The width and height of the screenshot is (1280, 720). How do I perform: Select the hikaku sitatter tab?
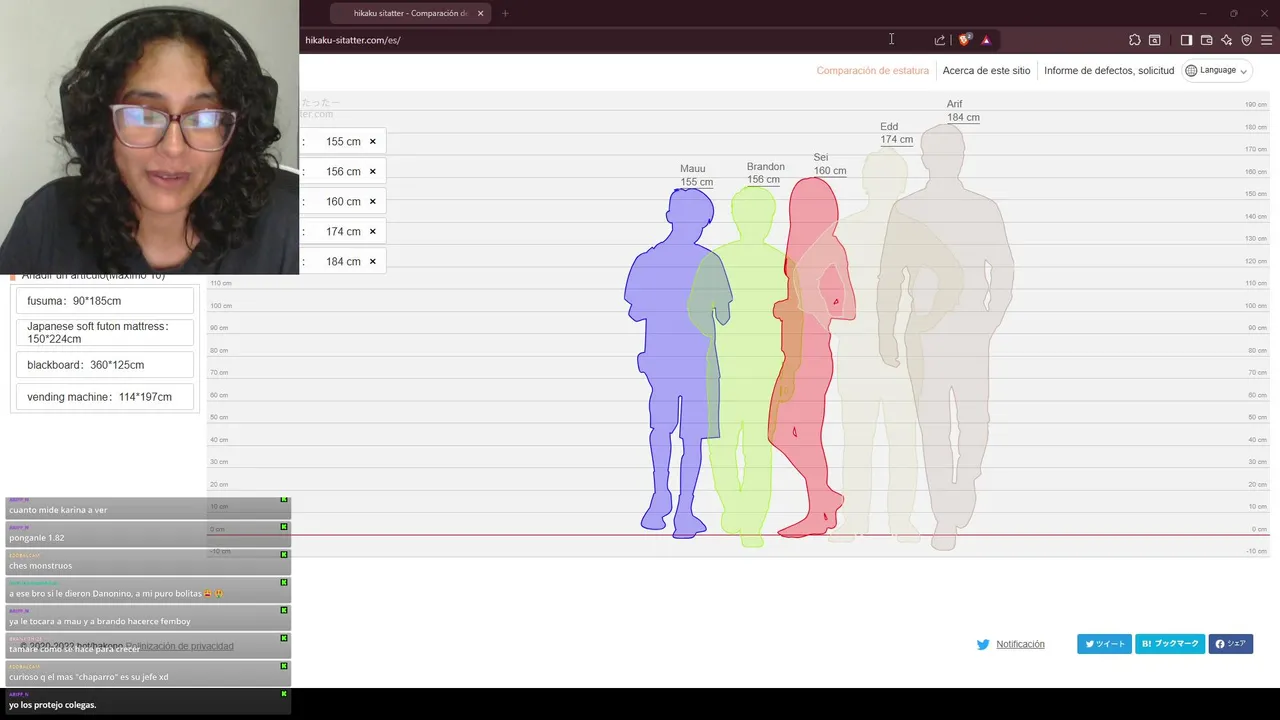click(x=408, y=13)
